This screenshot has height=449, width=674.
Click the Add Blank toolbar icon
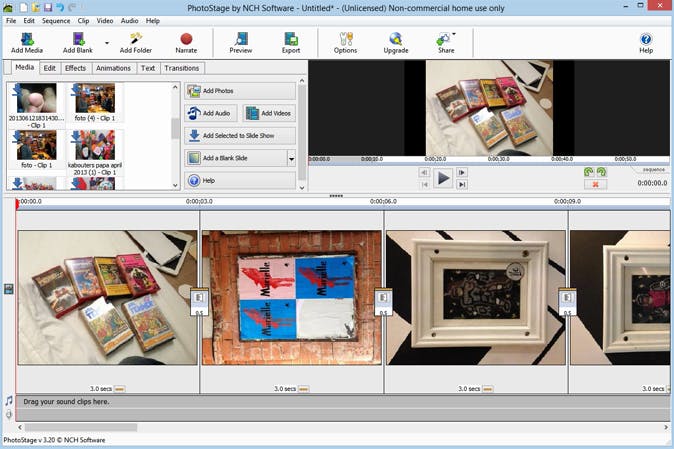pos(78,43)
